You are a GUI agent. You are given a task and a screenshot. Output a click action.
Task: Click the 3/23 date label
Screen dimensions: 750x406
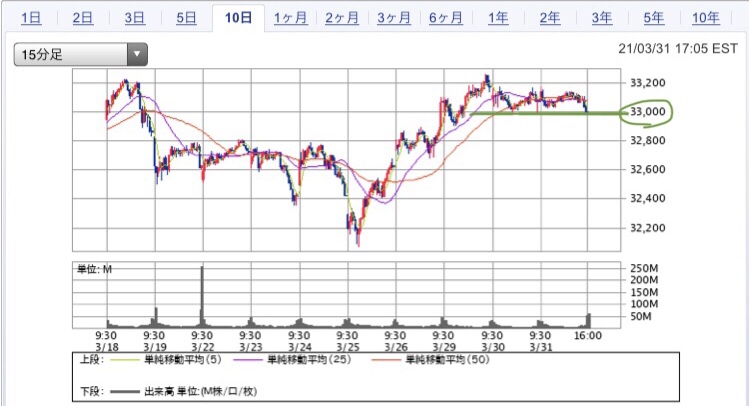click(x=251, y=347)
